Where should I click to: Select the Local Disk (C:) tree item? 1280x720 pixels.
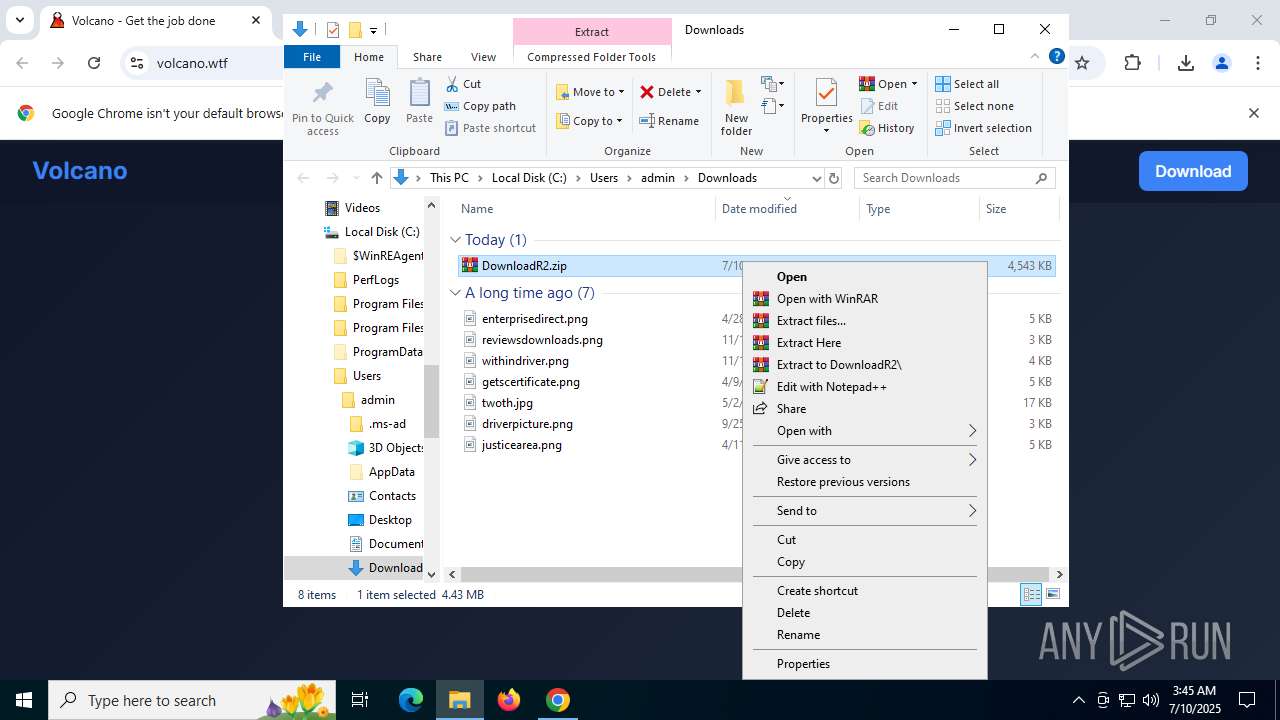pos(382,232)
